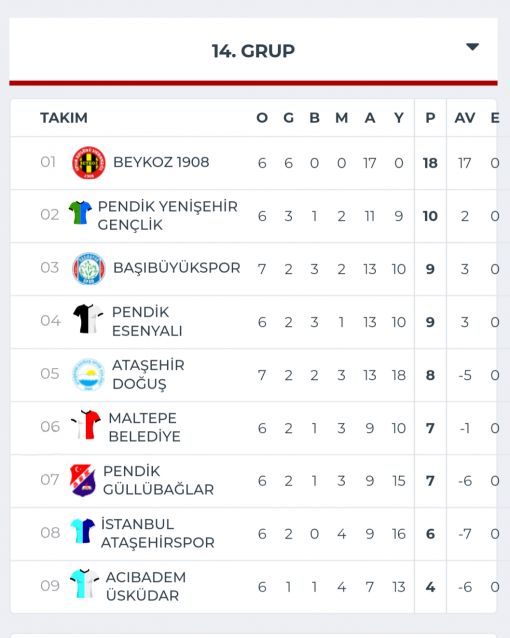
Task: Click the P points column header
Action: pyautogui.click(x=430, y=118)
